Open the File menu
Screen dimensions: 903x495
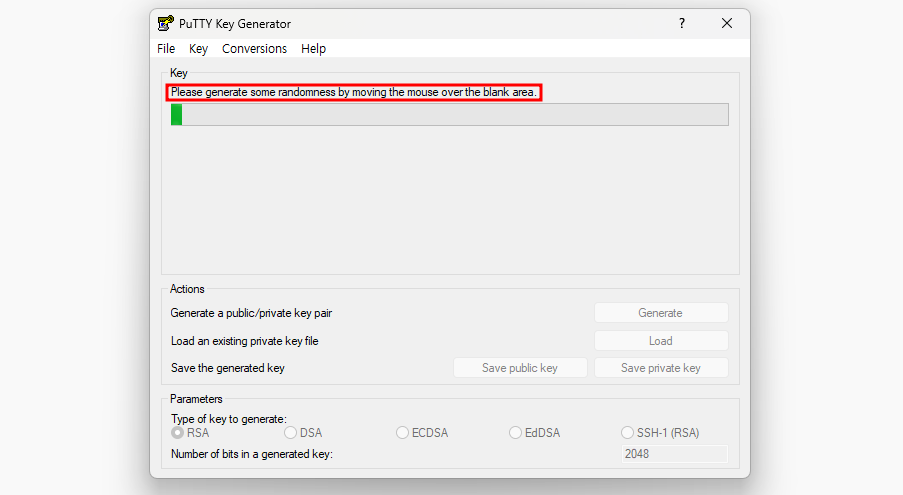pyautogui.click(x=166, y=49)
